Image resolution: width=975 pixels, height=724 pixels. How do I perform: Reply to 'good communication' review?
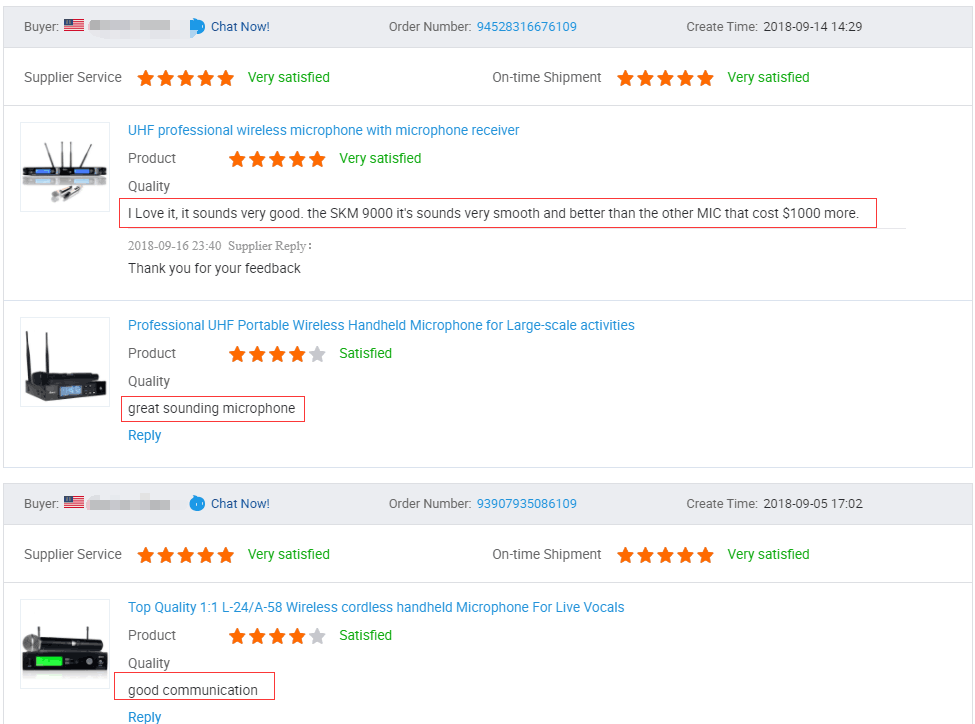point(144,717)
